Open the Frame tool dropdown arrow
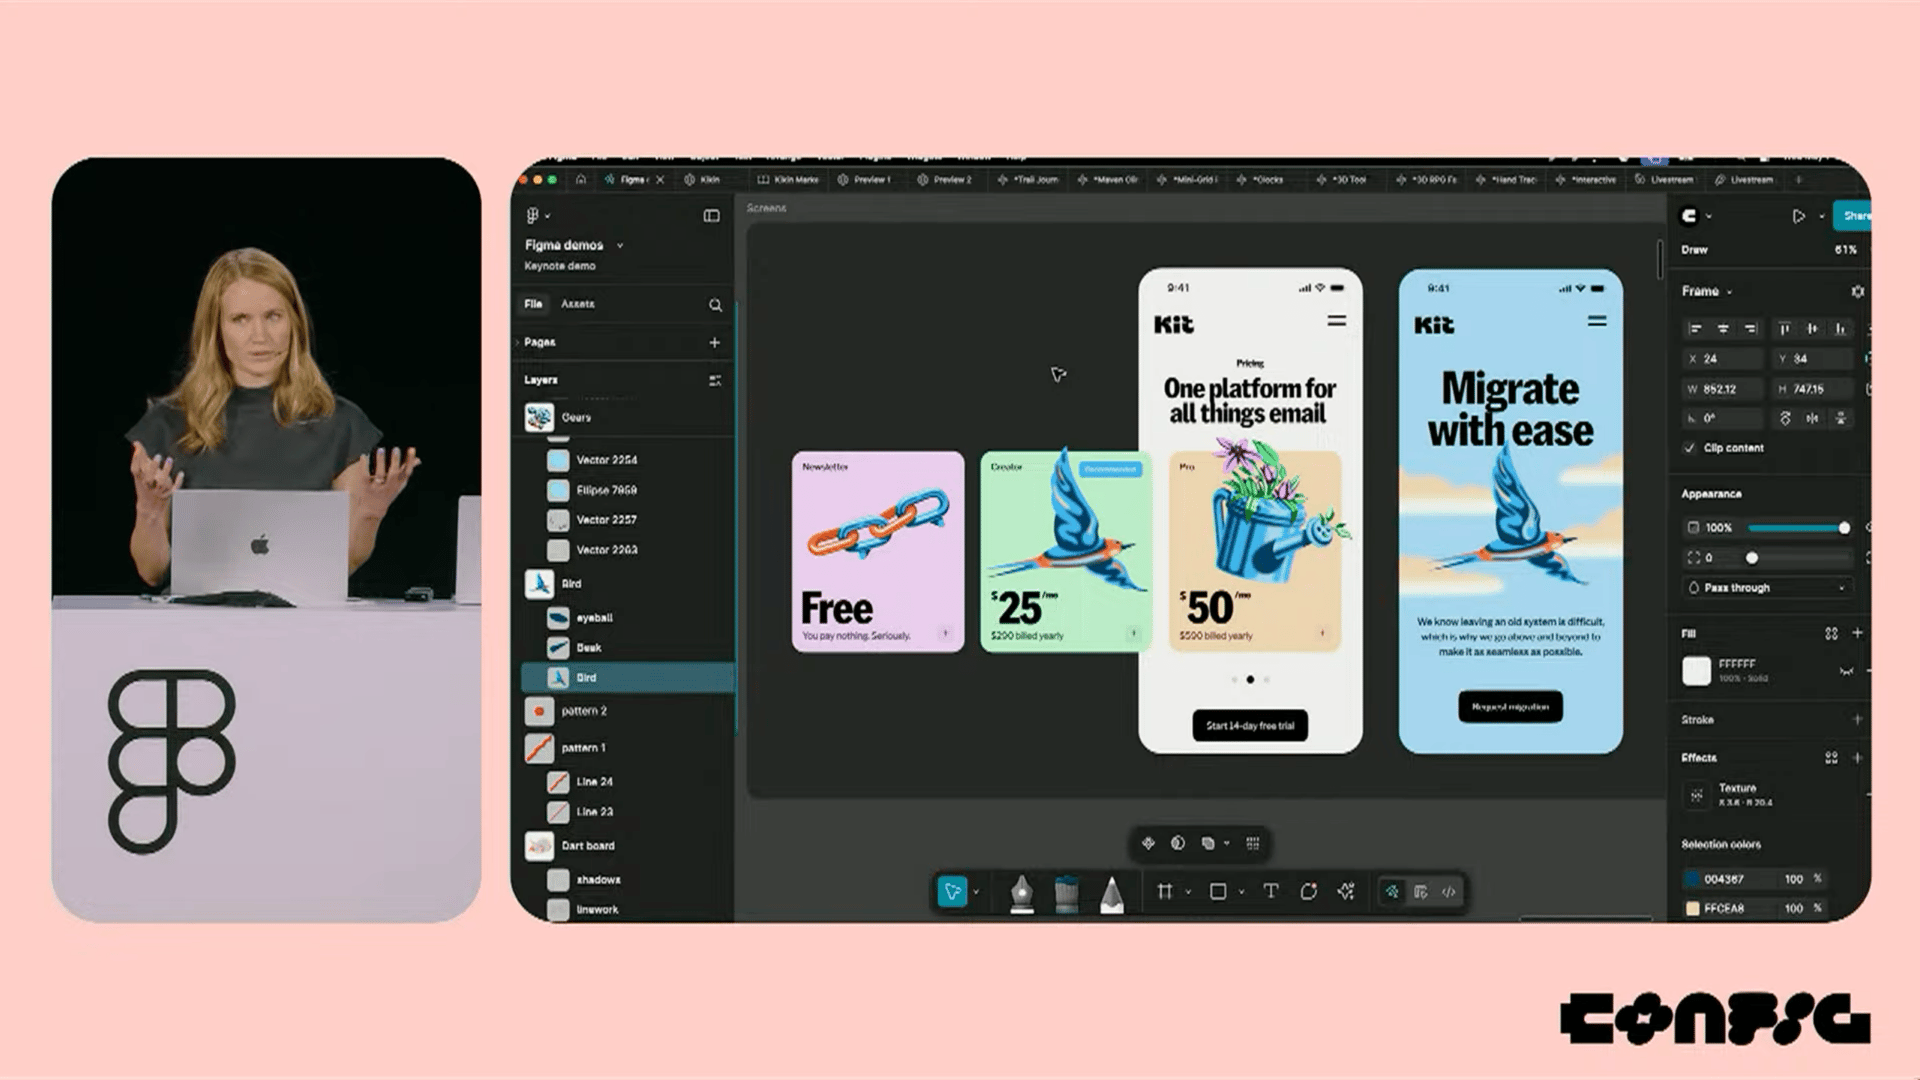1920x1080 pixels. coord(1188,892)
